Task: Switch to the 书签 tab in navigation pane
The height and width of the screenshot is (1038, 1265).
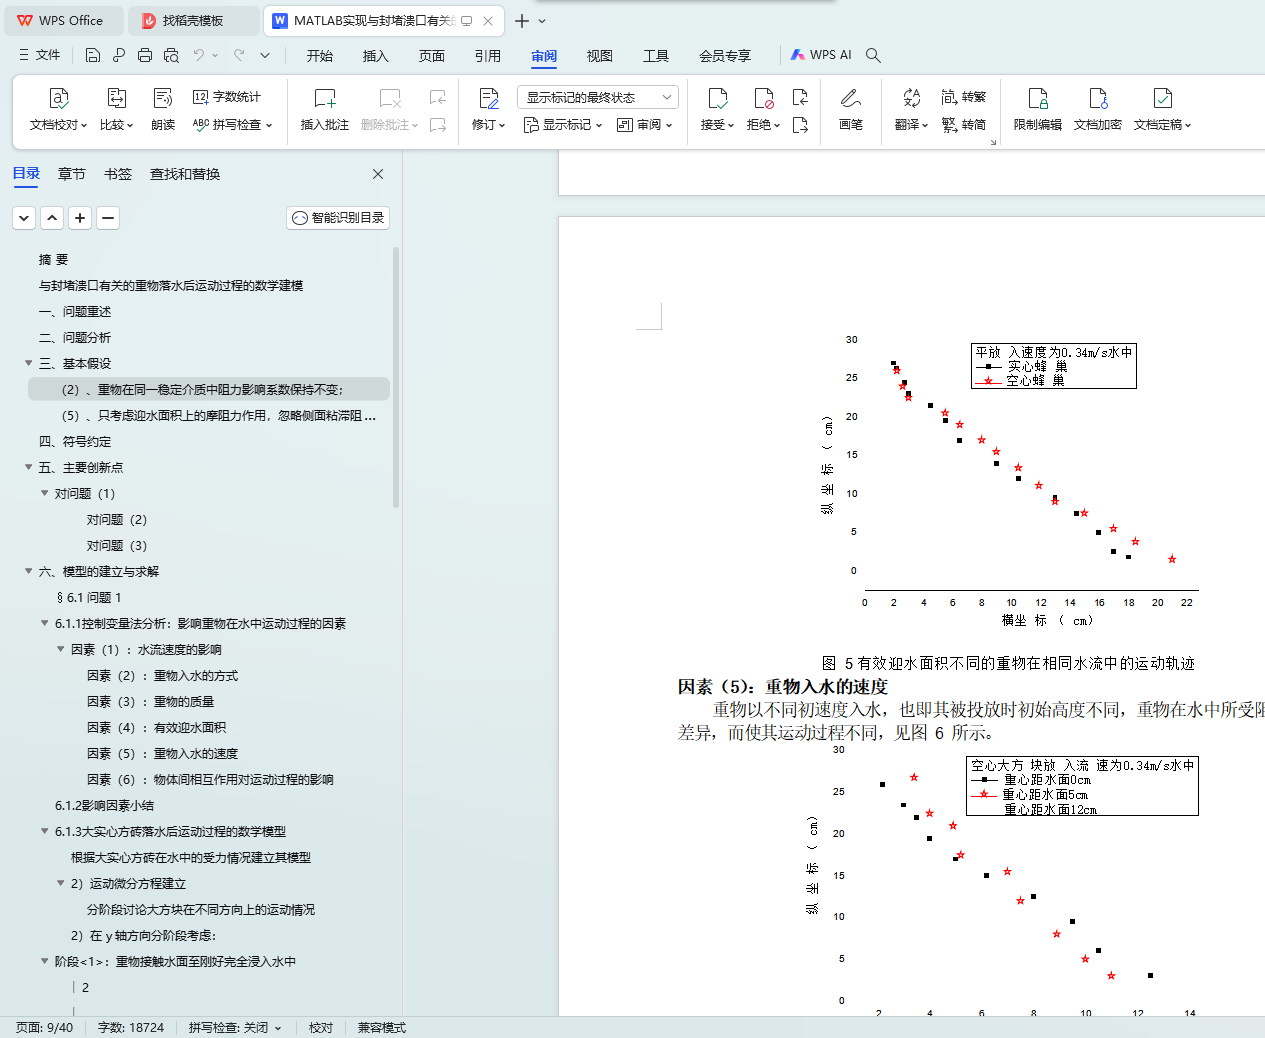Action: (118, 174)
